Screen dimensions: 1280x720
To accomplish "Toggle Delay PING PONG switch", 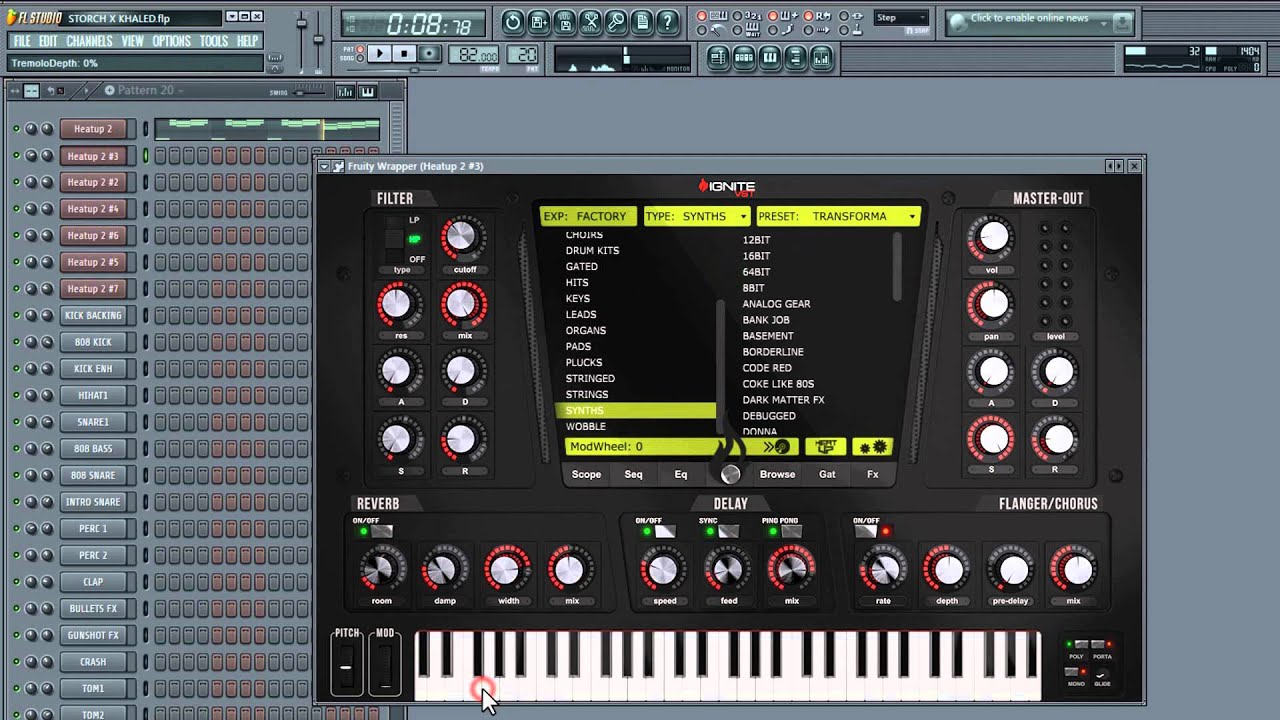I will tap(791, 531).
